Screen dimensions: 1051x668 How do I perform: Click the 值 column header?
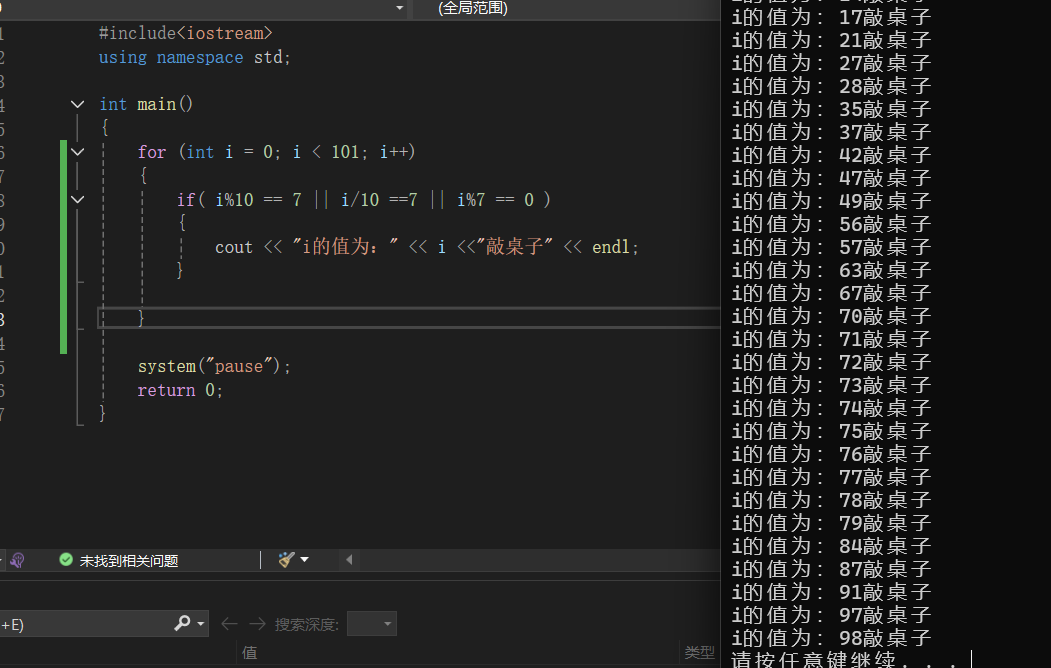(x=249, y=653)
